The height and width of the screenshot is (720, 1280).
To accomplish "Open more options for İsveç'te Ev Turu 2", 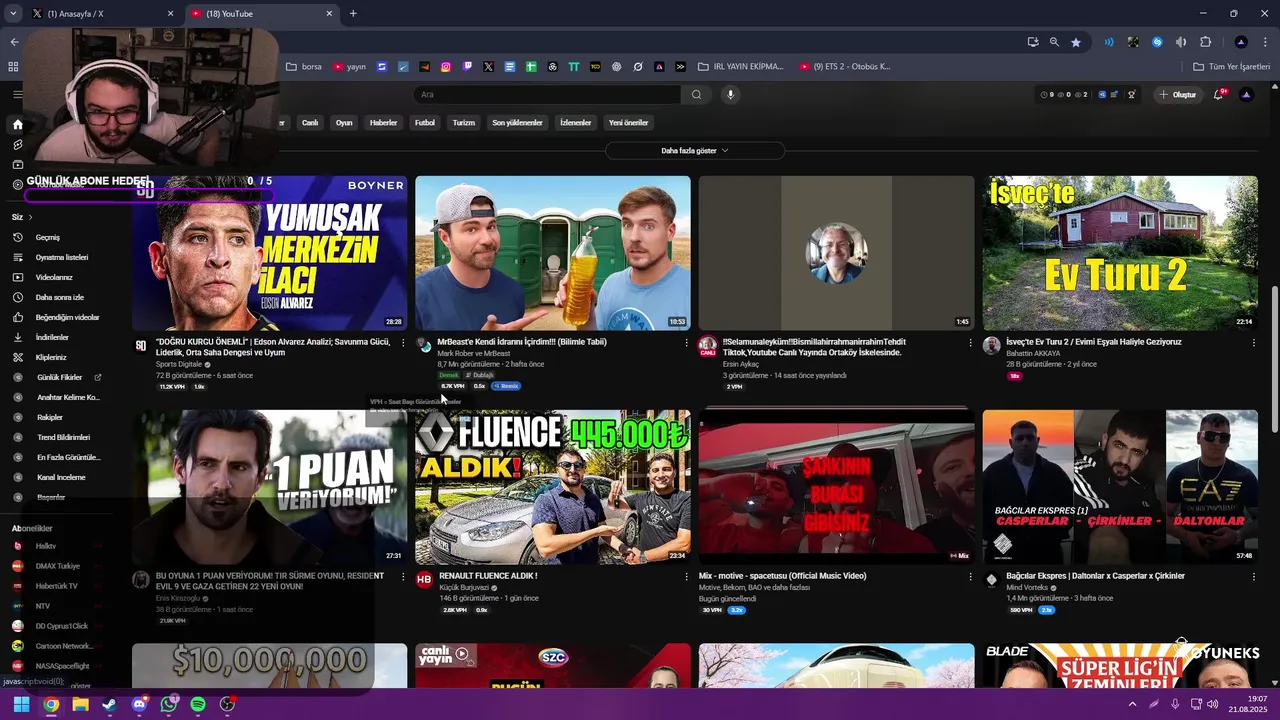I will point(1254,342).
